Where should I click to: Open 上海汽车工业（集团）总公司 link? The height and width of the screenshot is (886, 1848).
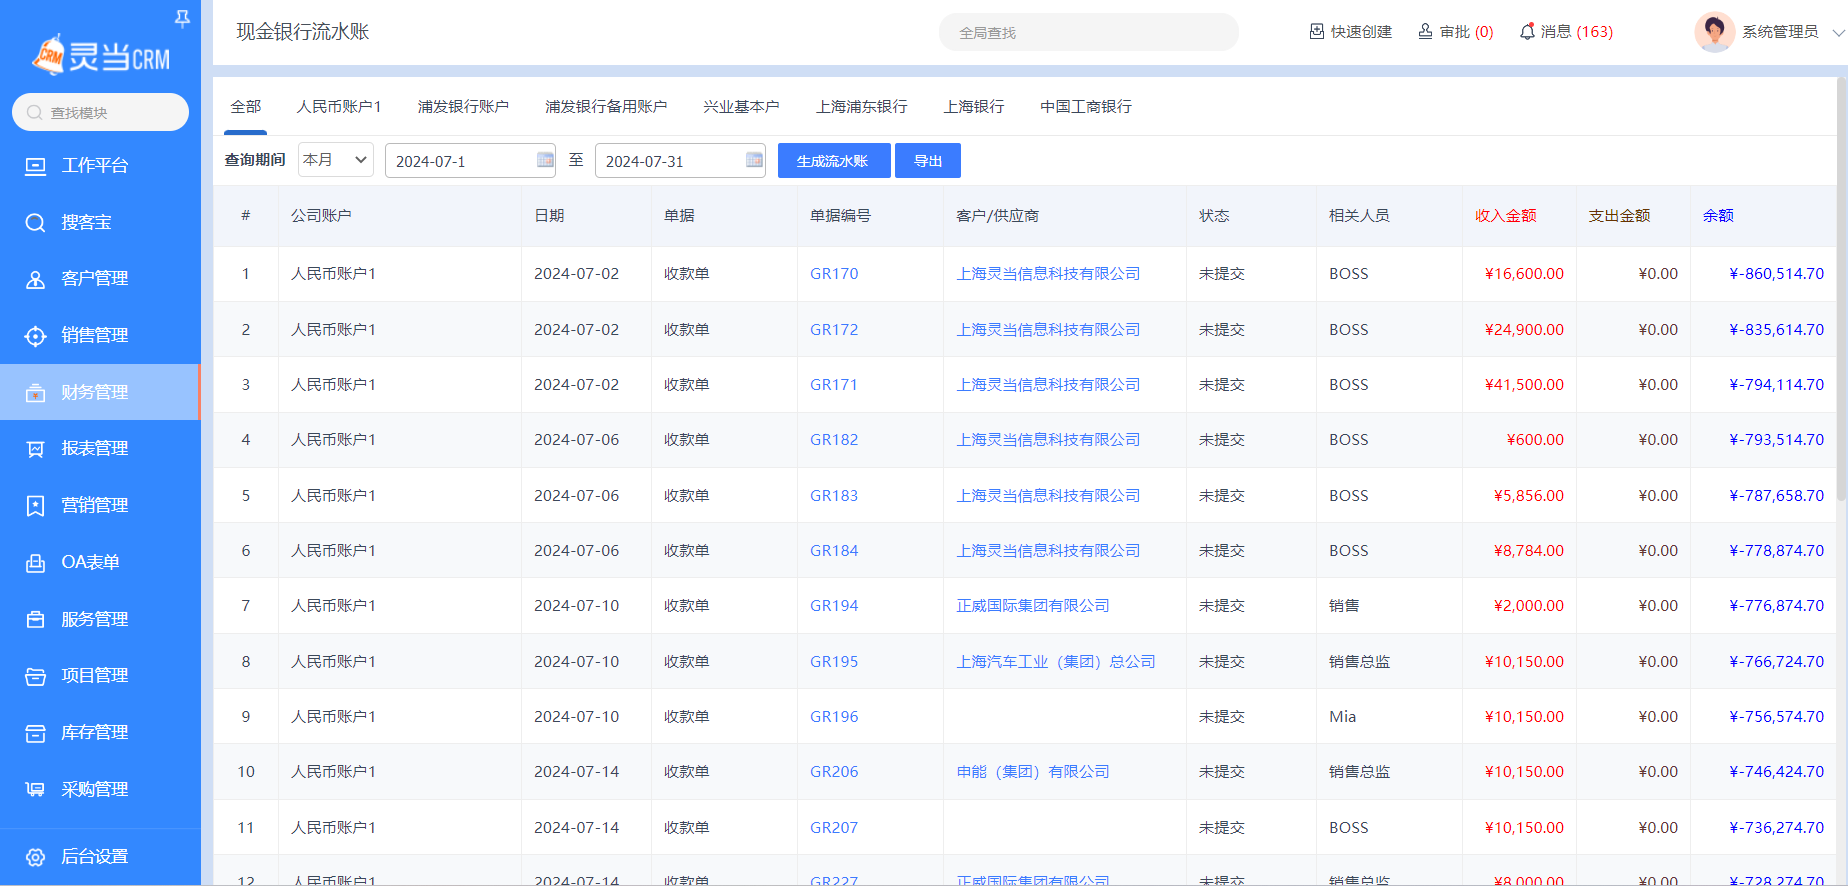[x=1056, y=662]
